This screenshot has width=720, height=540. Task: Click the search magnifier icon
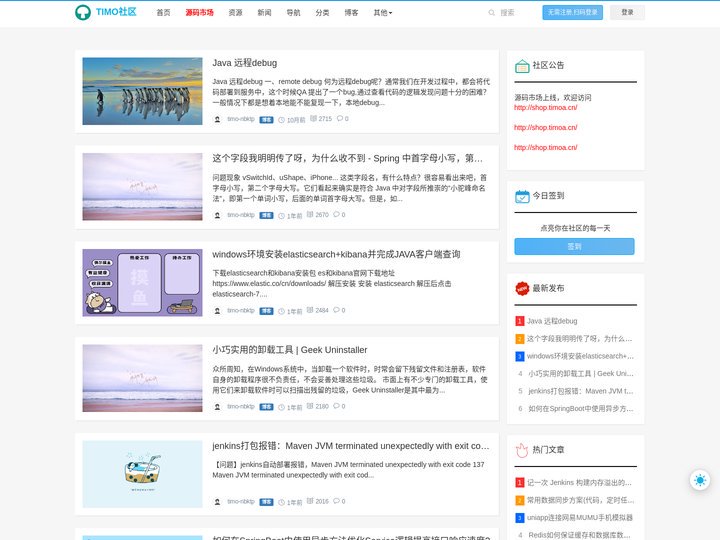coord(491,13)
